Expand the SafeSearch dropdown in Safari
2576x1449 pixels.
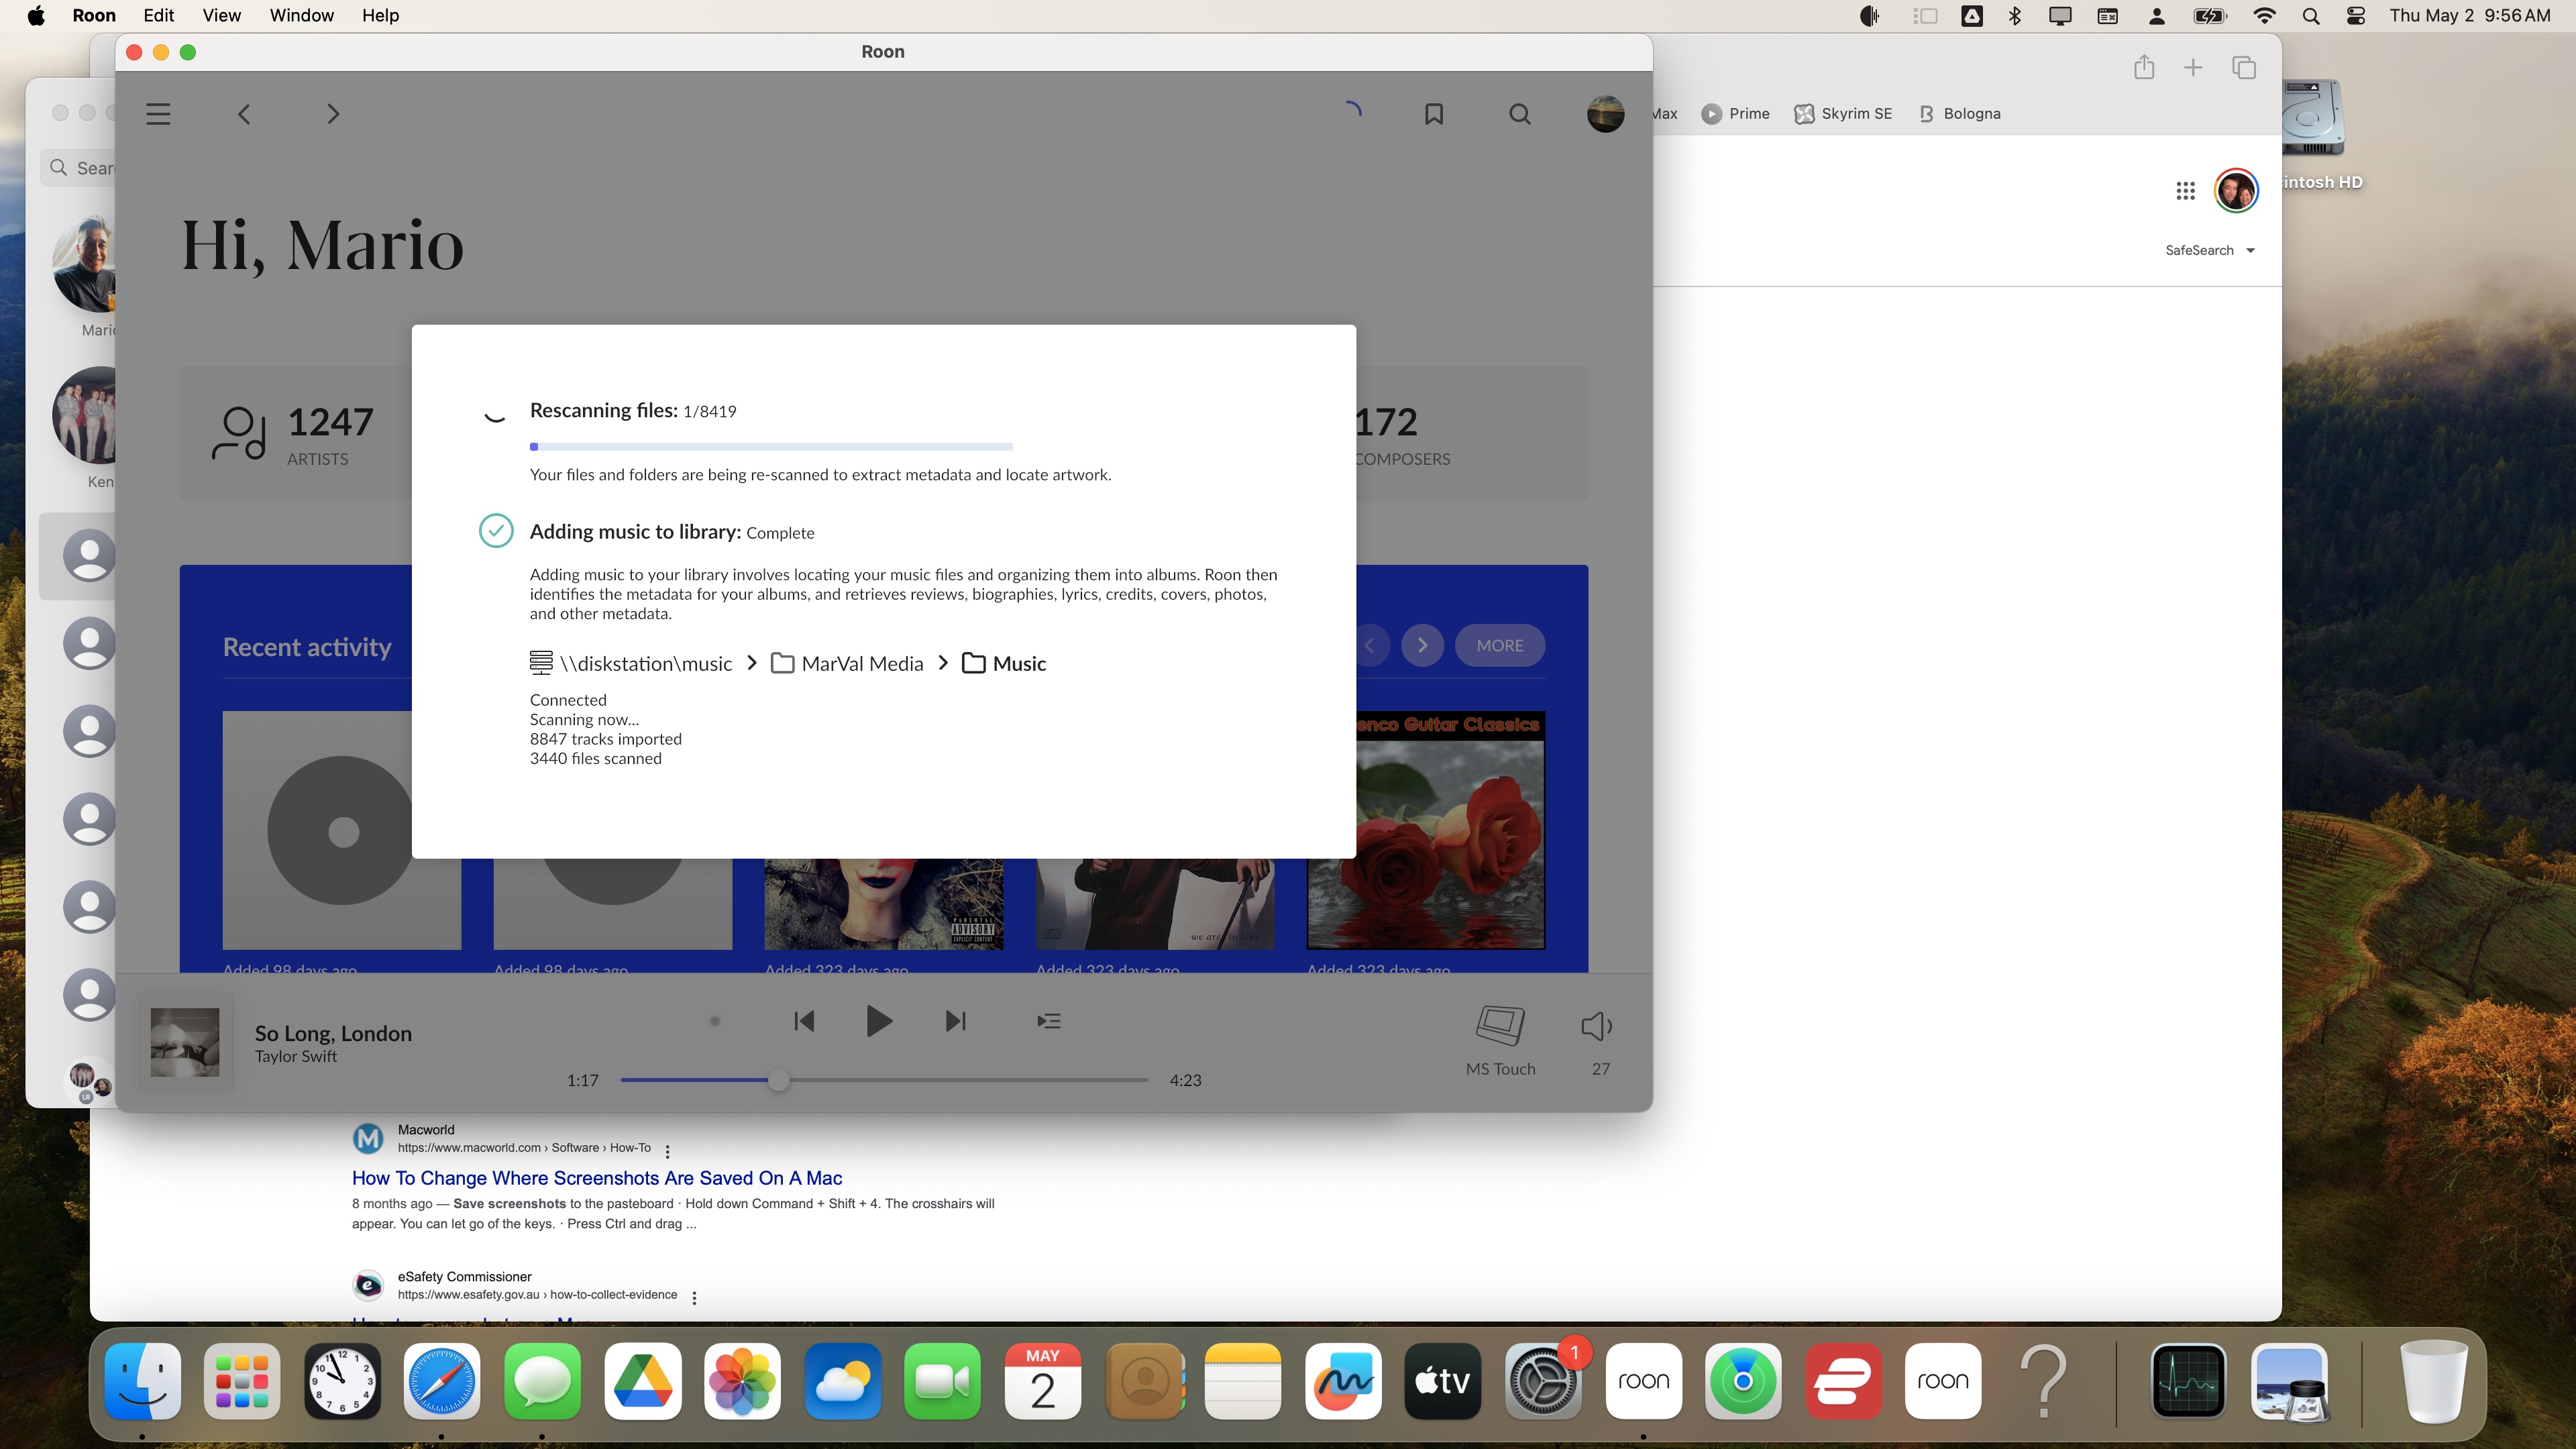(x=2209, y=250)
